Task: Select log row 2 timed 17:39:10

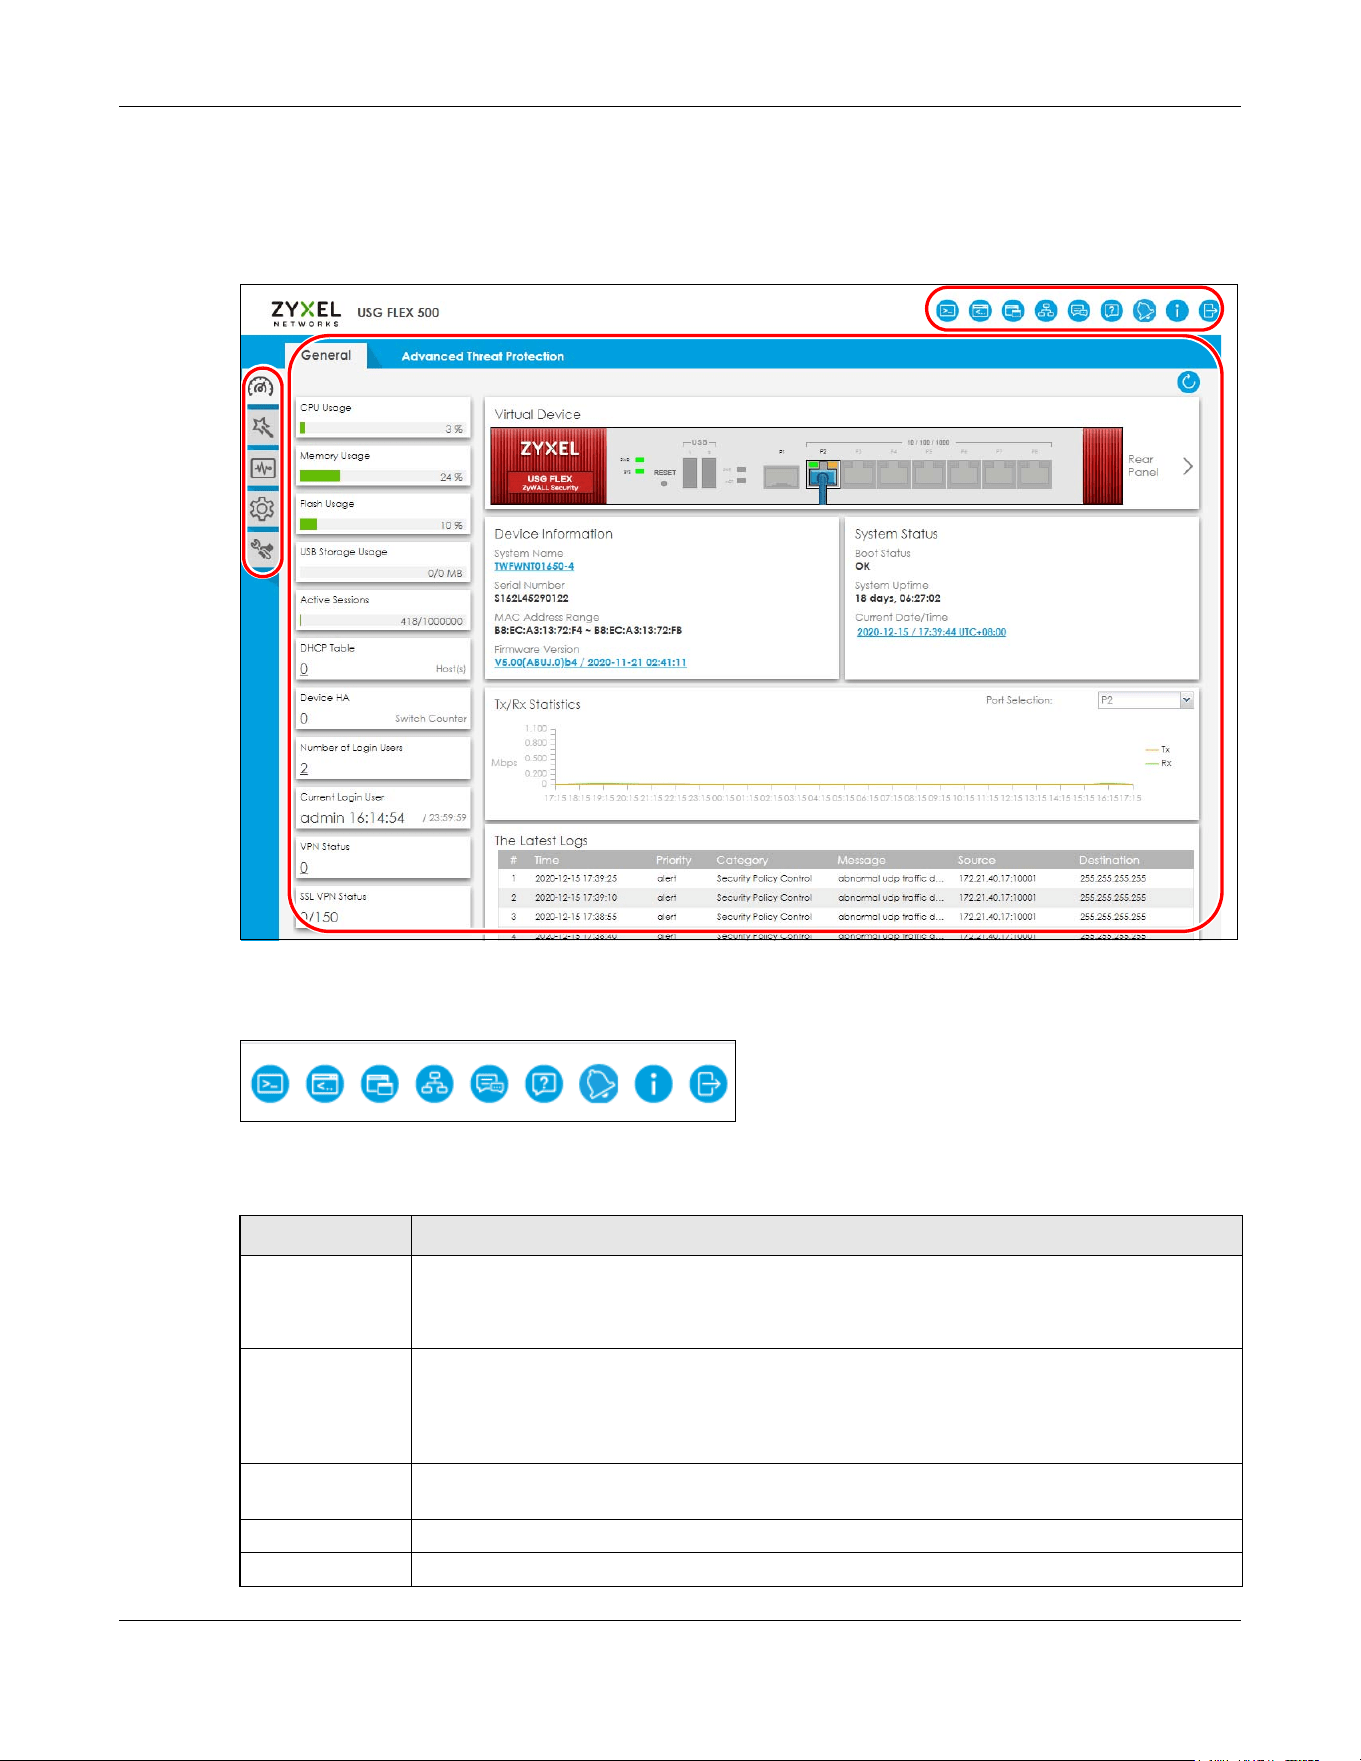Action: pos(845,897)
